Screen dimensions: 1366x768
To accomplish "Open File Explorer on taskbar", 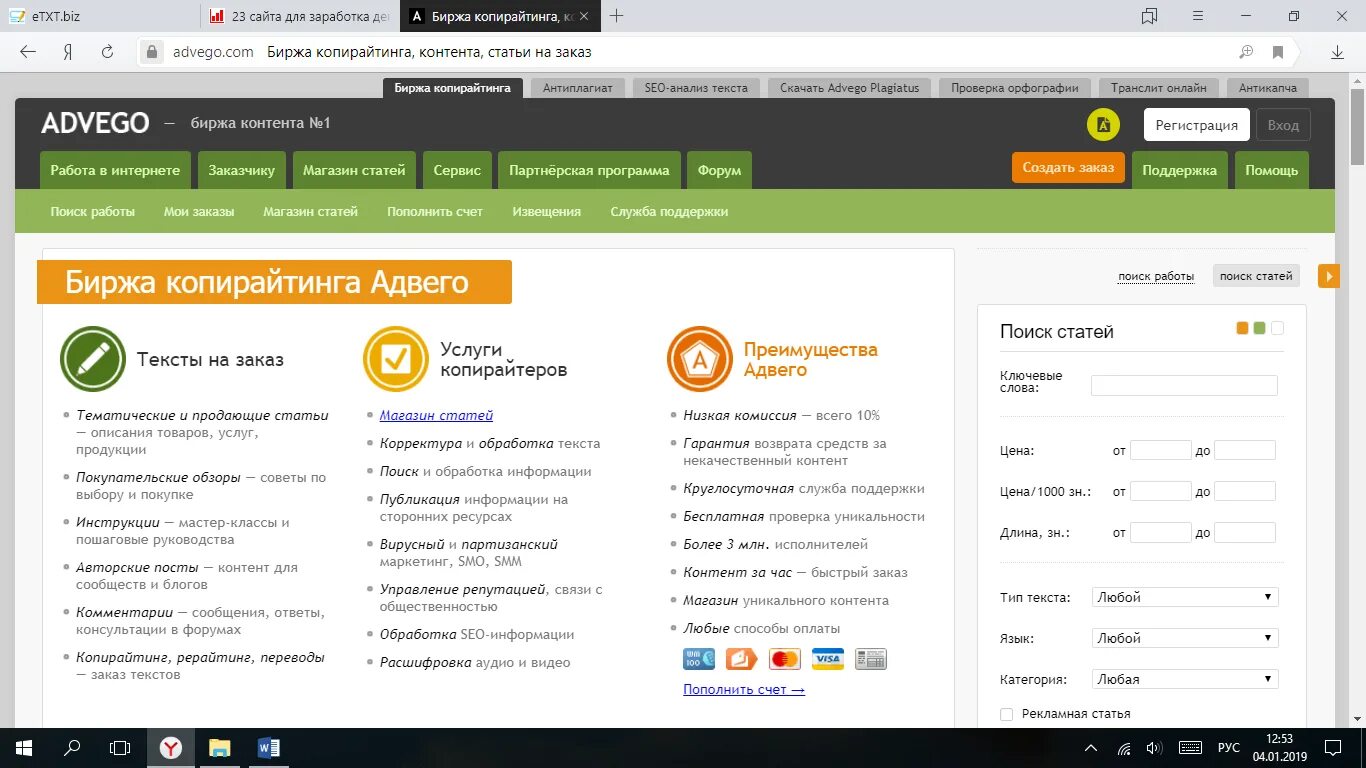I will coord(219,748).
